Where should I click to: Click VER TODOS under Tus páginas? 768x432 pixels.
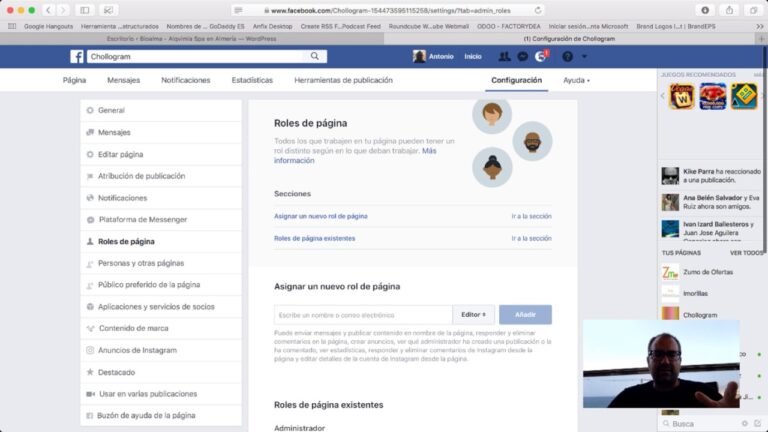click(x=746, y=253)
